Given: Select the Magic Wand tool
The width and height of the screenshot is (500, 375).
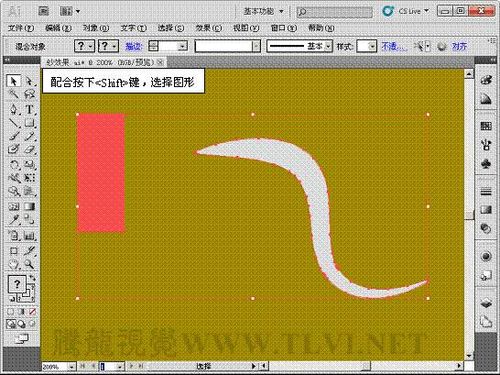Looking at the screenshot, I should [x=13, y=95].
